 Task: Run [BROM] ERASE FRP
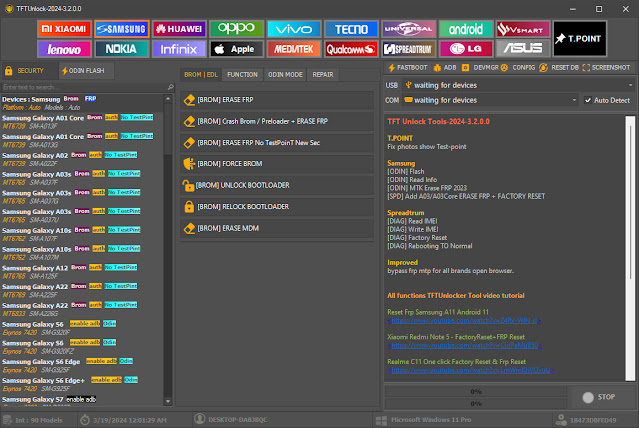[277, 100]
